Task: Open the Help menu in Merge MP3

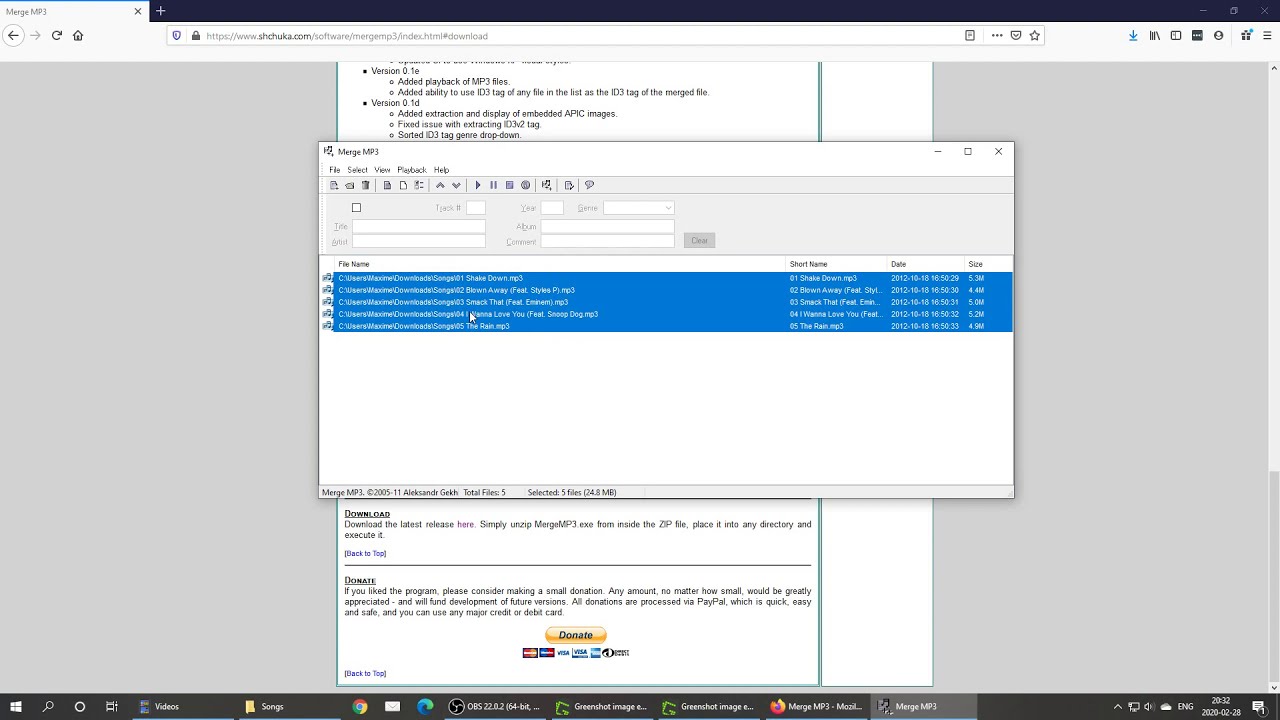Action: coord(441,170)
